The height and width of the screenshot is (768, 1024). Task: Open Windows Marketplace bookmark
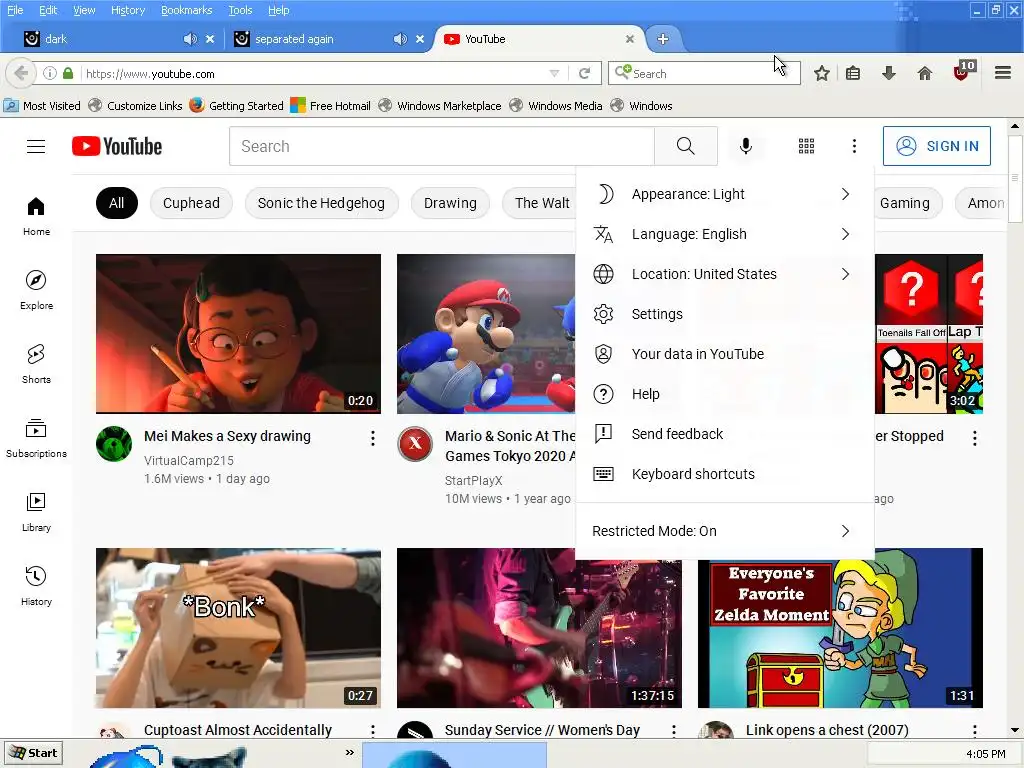tap(440, 106)
